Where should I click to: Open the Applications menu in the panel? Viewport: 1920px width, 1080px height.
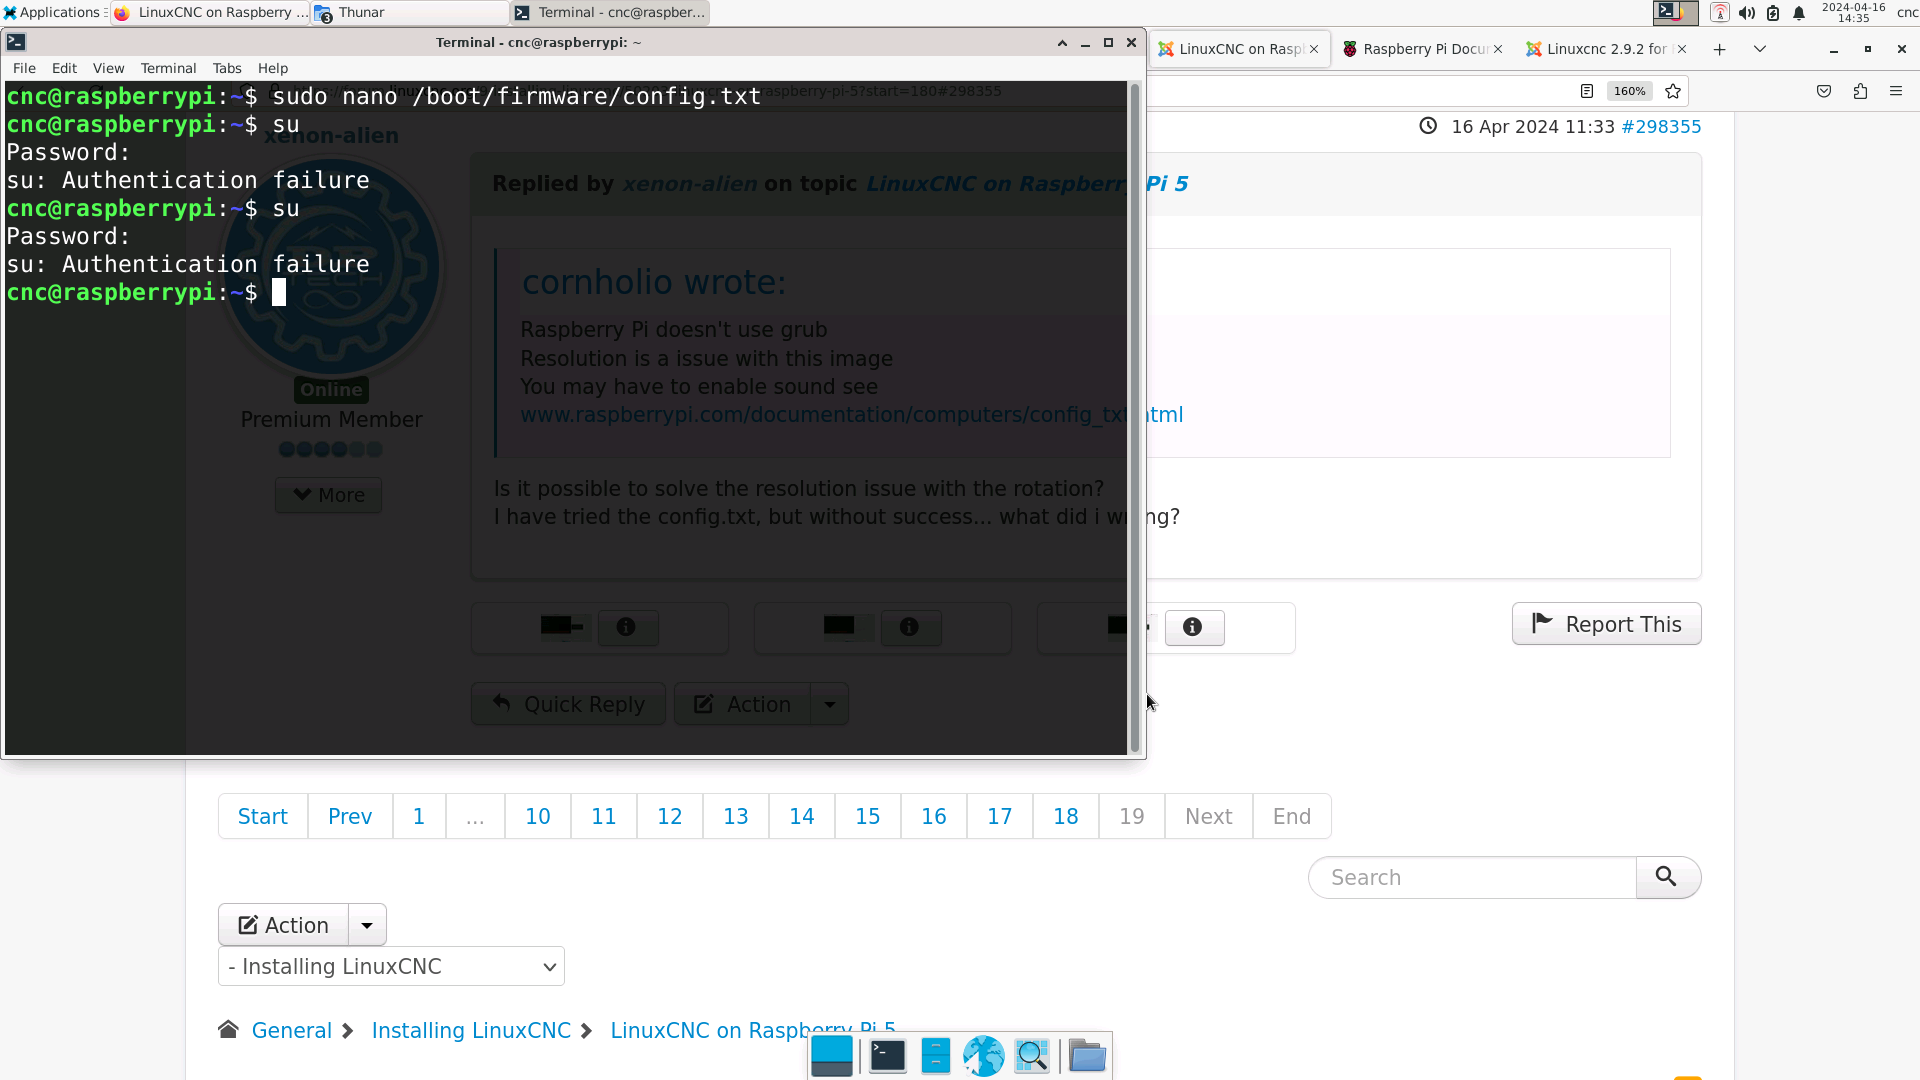(52, 12)
